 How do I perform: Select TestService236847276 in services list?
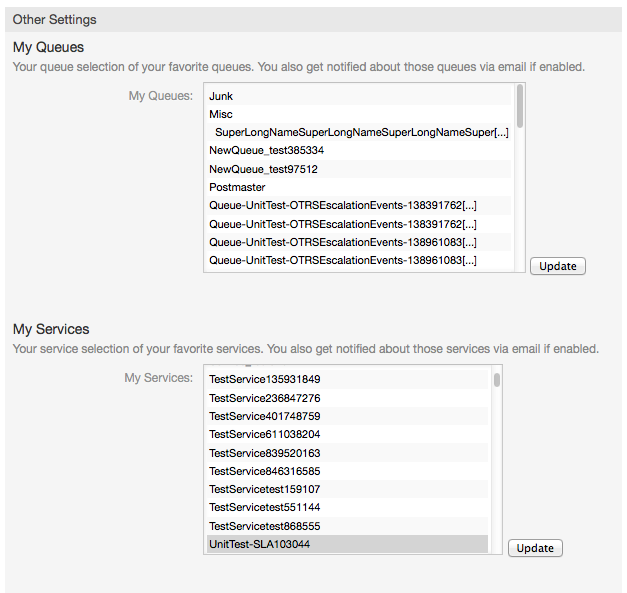(264, 398)
